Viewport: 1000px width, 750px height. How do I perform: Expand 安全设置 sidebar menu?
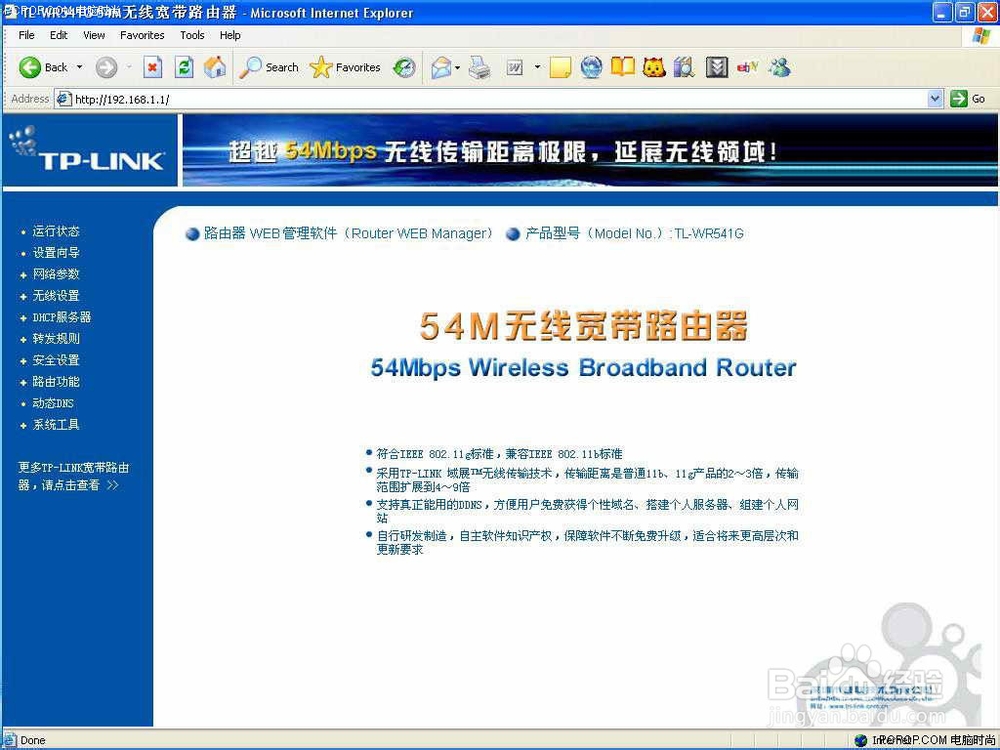(56, 360)
